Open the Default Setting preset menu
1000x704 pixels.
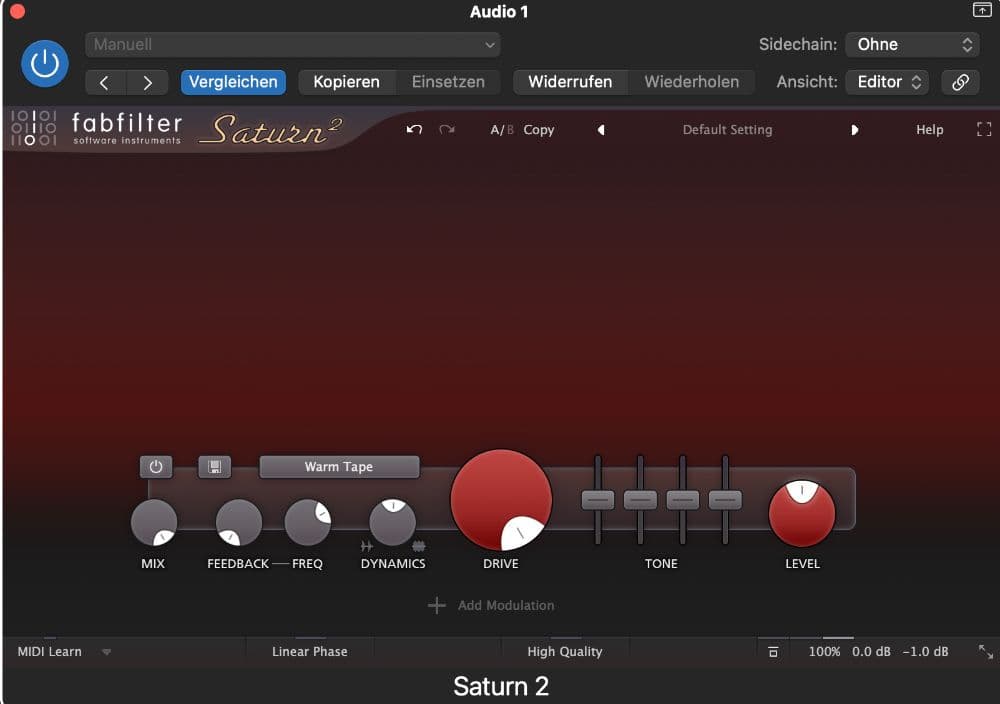[x=727, y=130]
